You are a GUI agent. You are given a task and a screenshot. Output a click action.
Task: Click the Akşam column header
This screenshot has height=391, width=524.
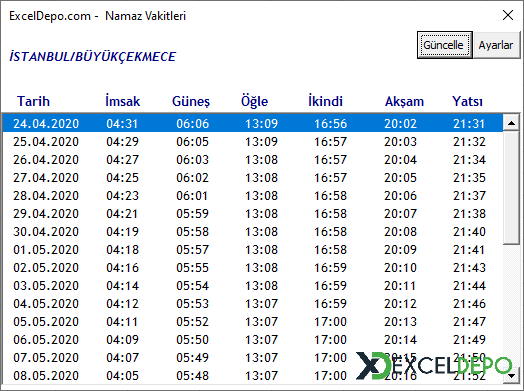tap(404, 101)
